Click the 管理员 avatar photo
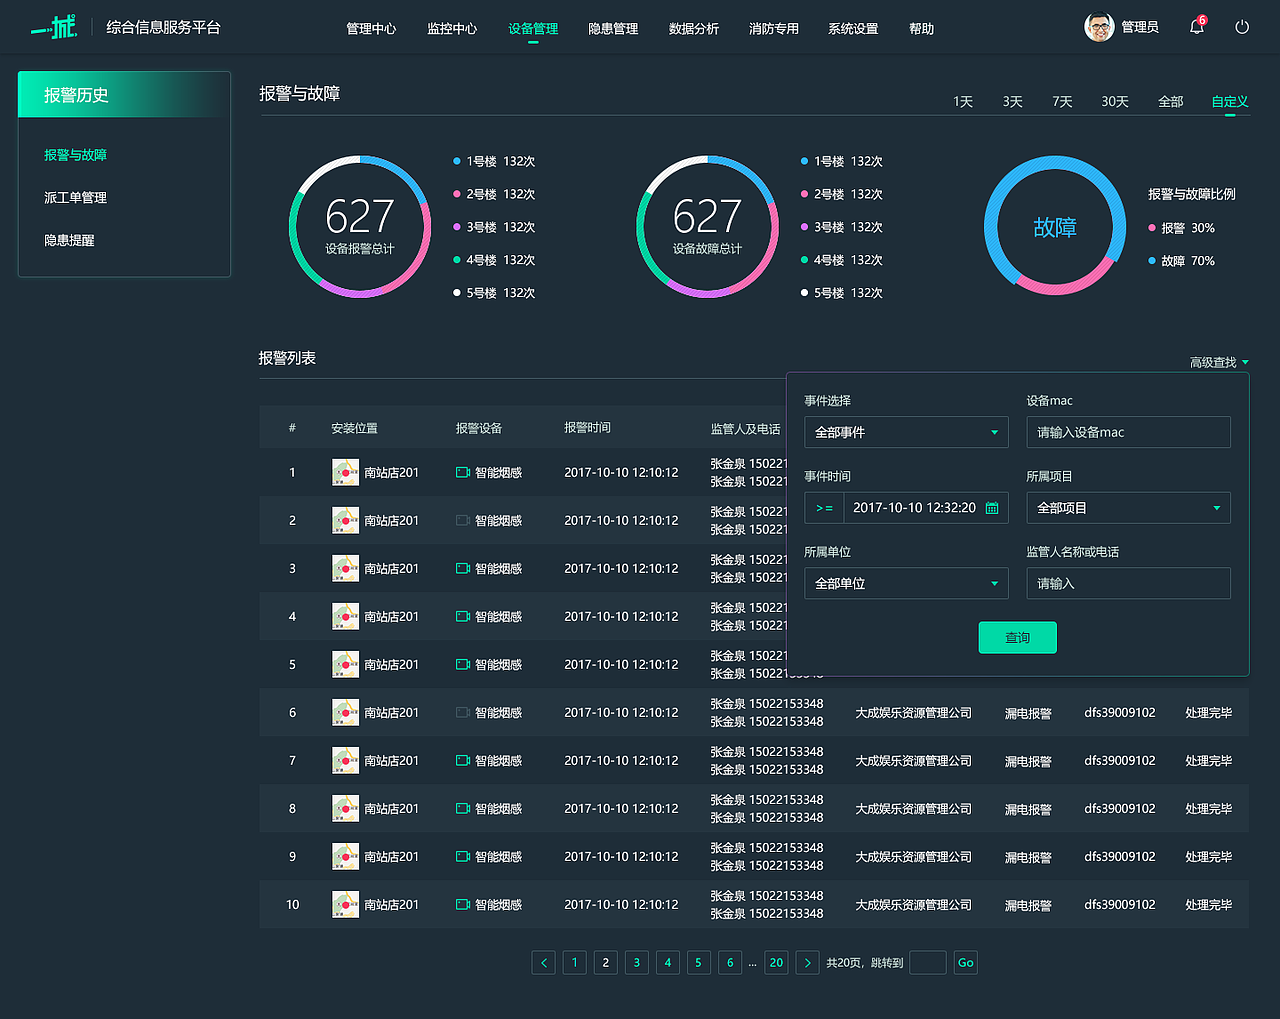 tap(1097, 27)
